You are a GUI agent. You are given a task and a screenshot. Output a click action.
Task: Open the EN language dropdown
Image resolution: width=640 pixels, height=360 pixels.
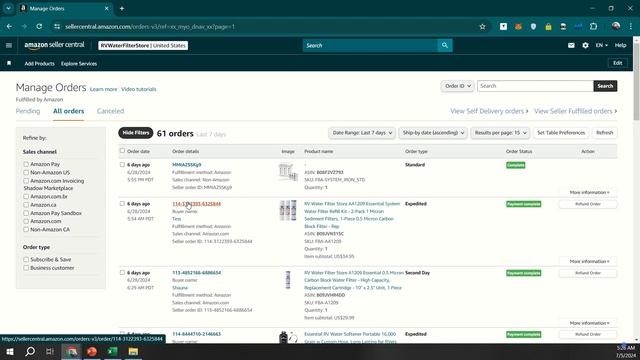point(601,45)
